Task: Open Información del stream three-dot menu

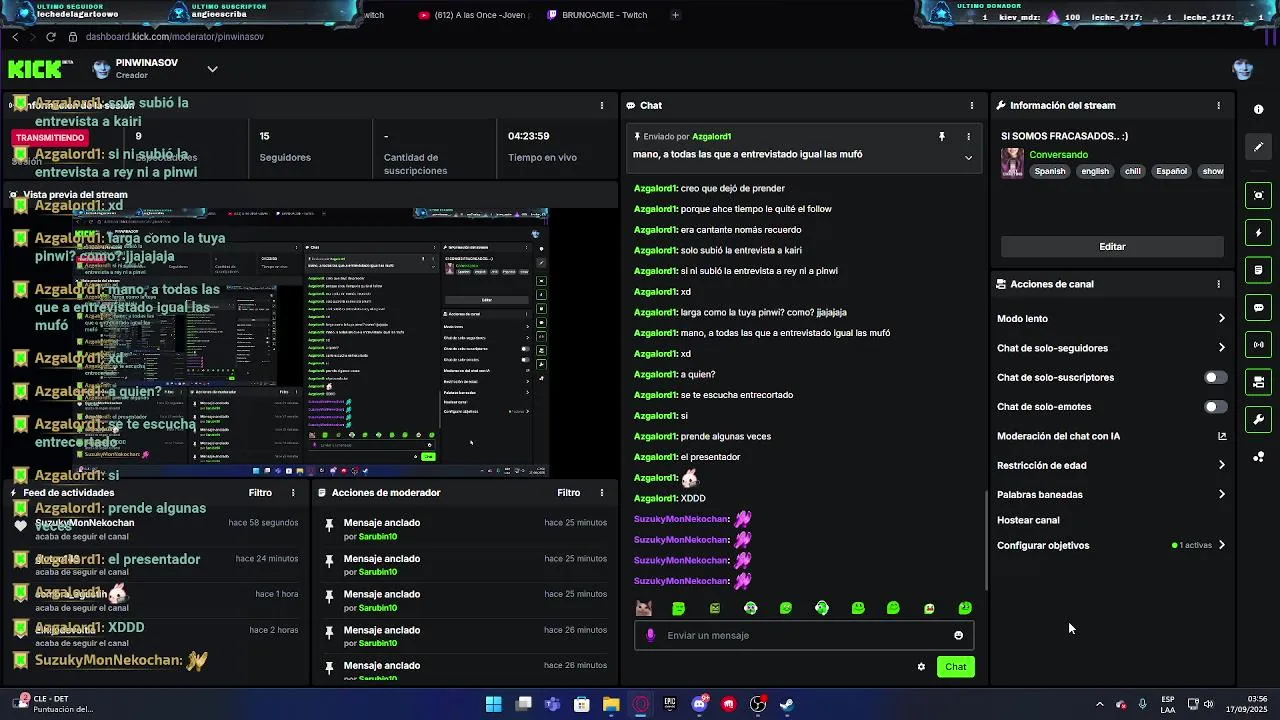Action: (1218, 105)
